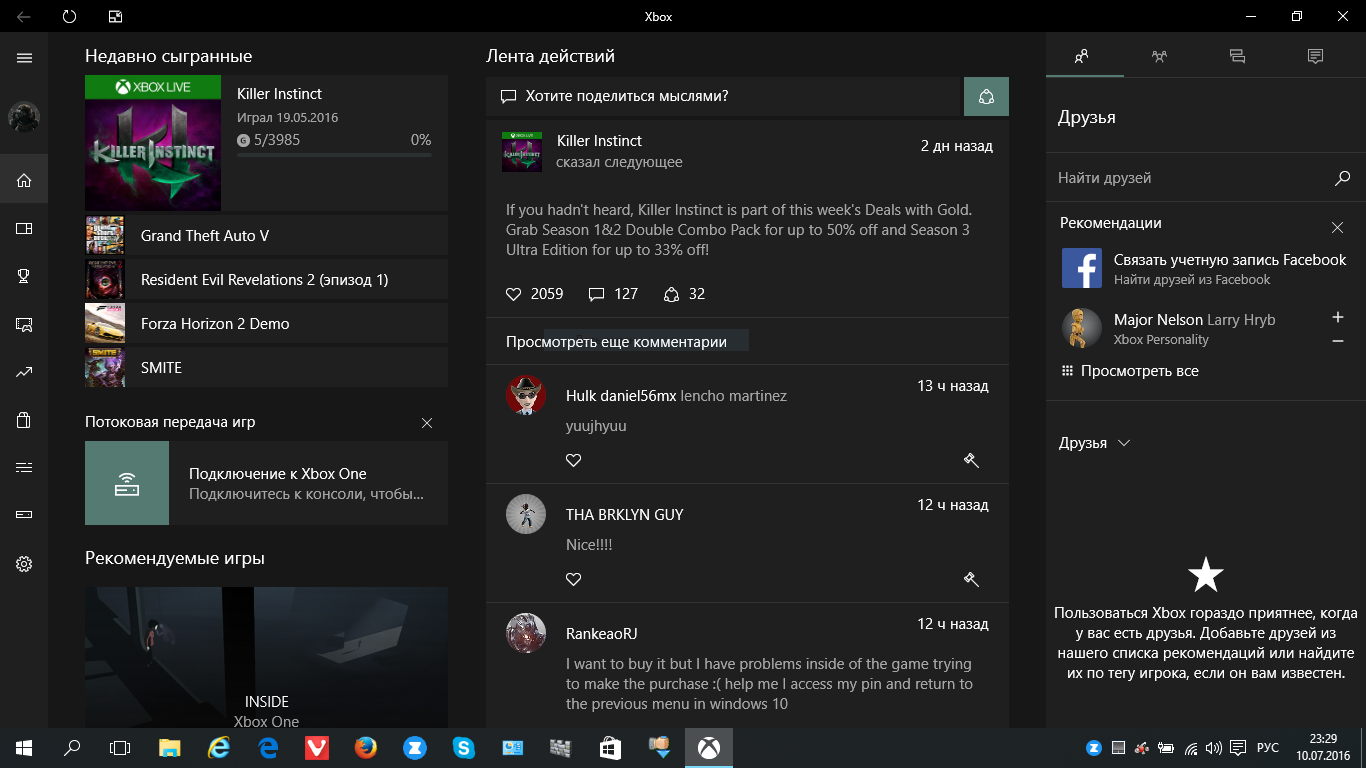Open Game DVR icon in sidebar

[24, 324]
